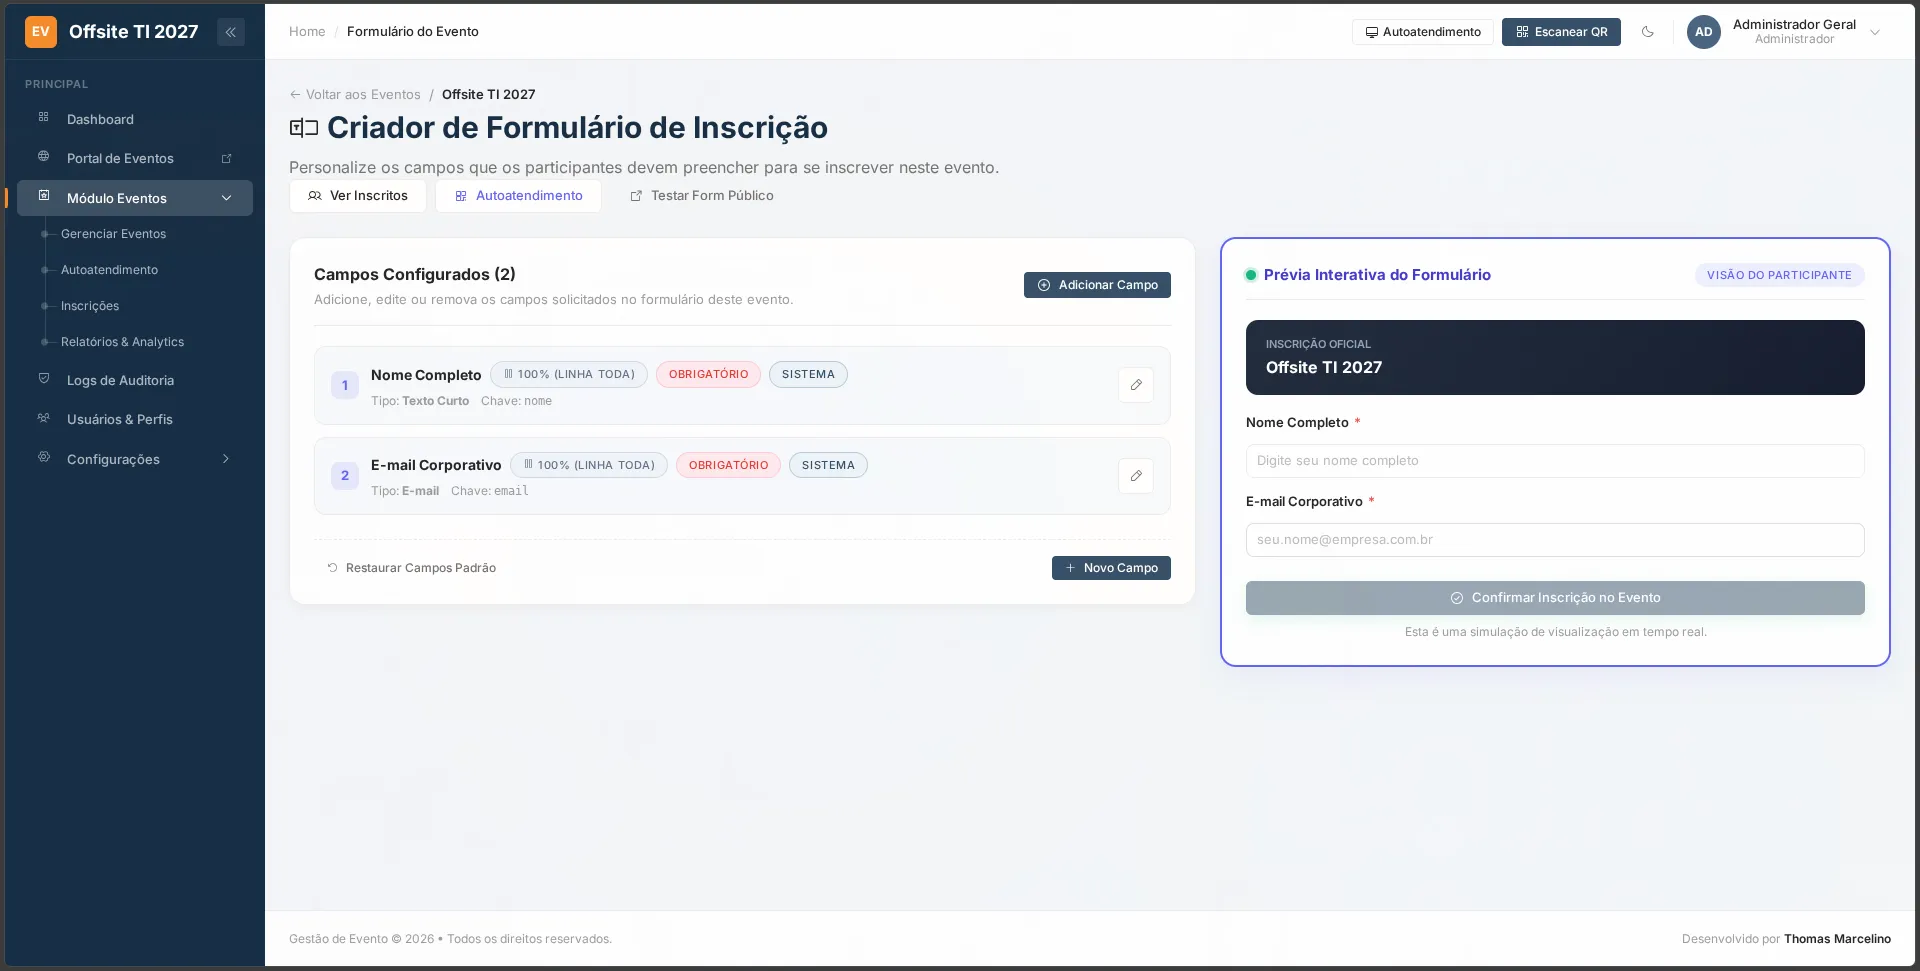The image size is (1920, 971).
Task: Click the orange EV logo badge
Action: (41, 32)
